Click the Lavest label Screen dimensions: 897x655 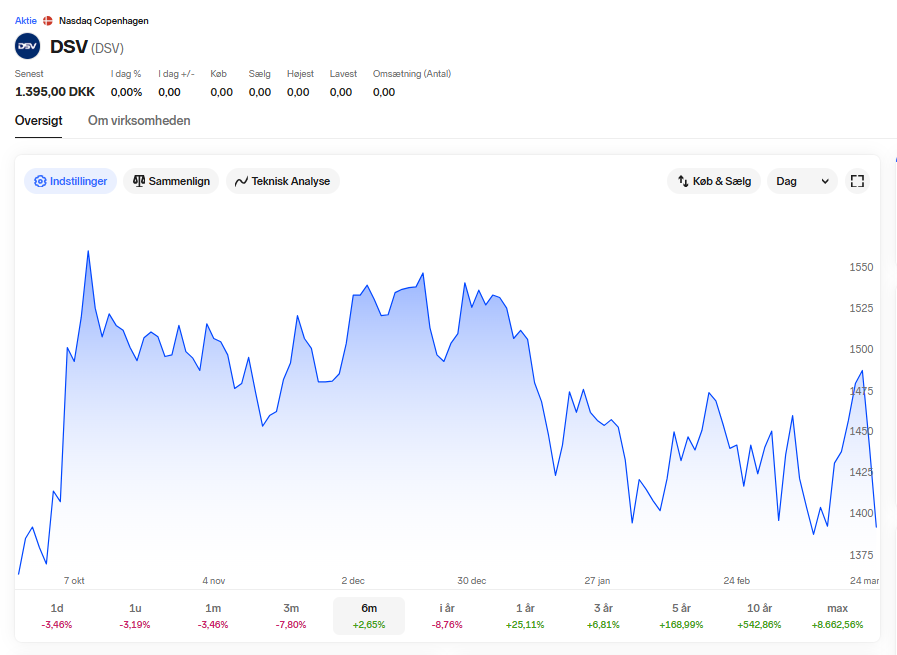point(343,74)
